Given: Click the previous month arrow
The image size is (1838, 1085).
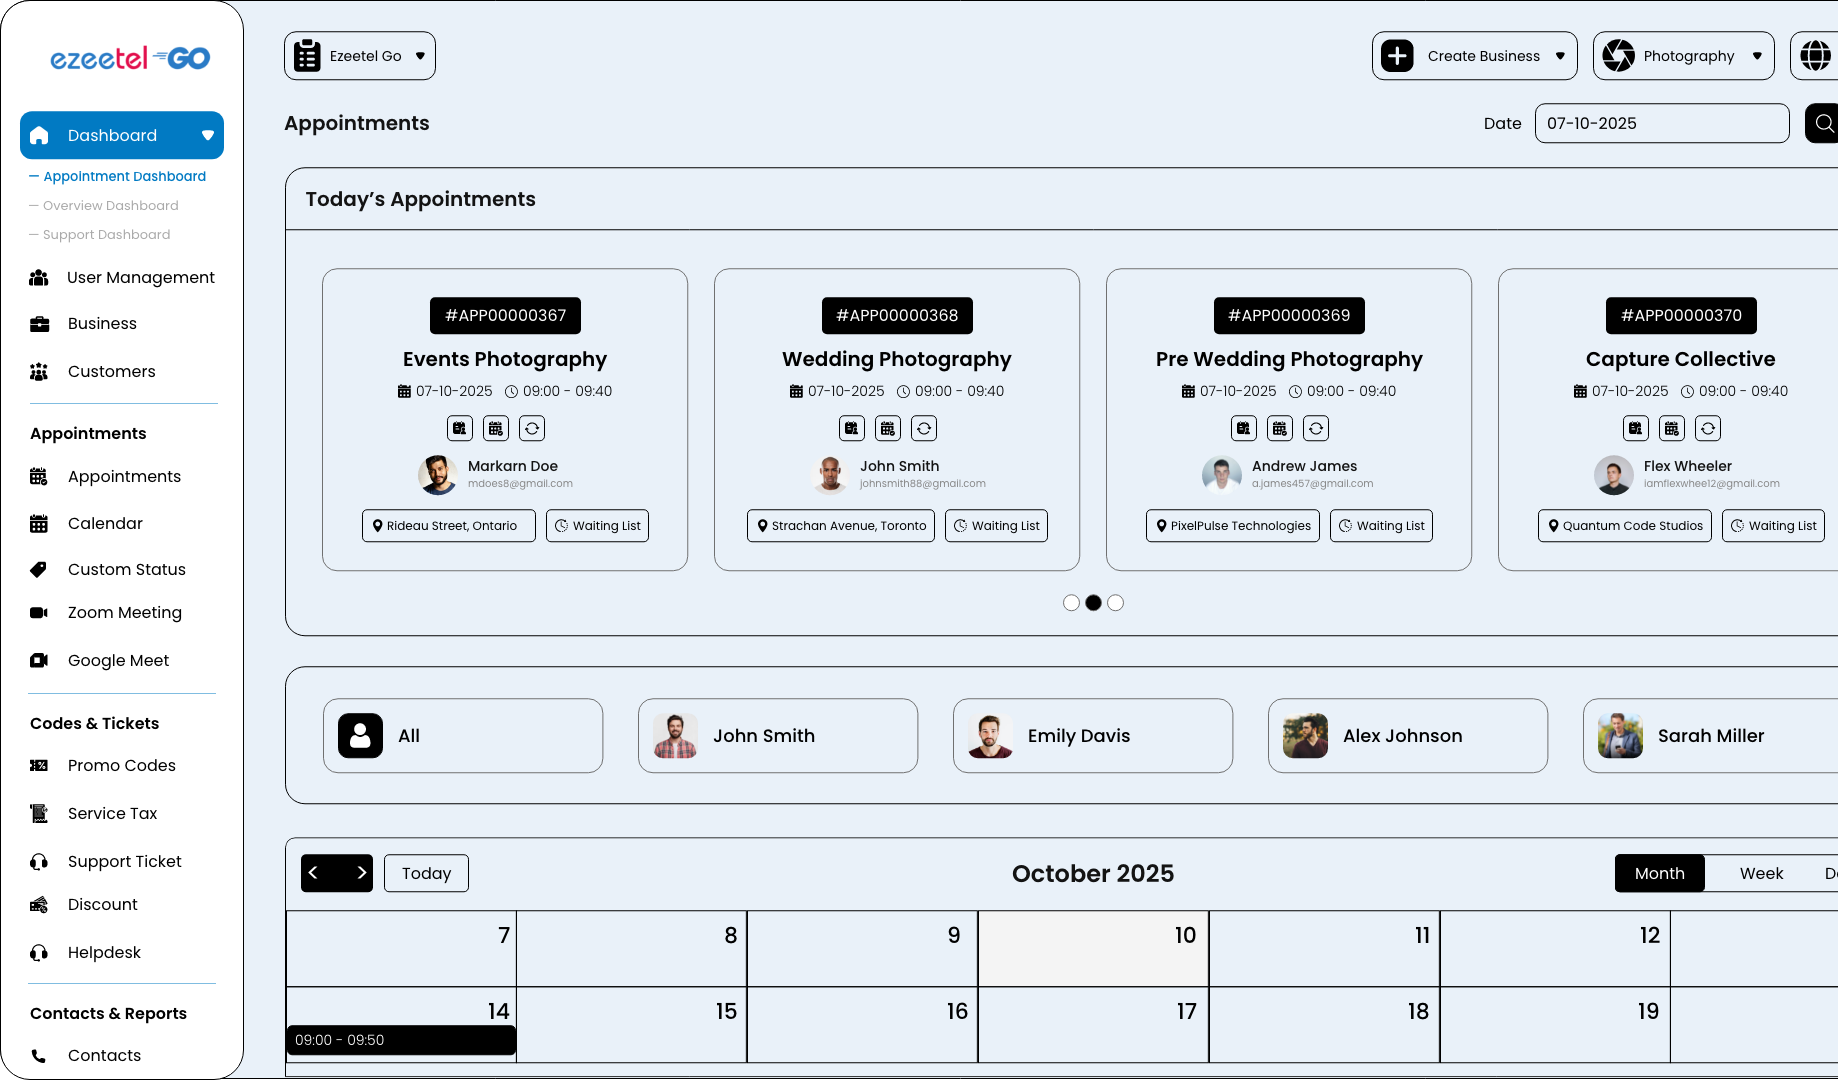Looking at the screenshot, I should 314,873.
